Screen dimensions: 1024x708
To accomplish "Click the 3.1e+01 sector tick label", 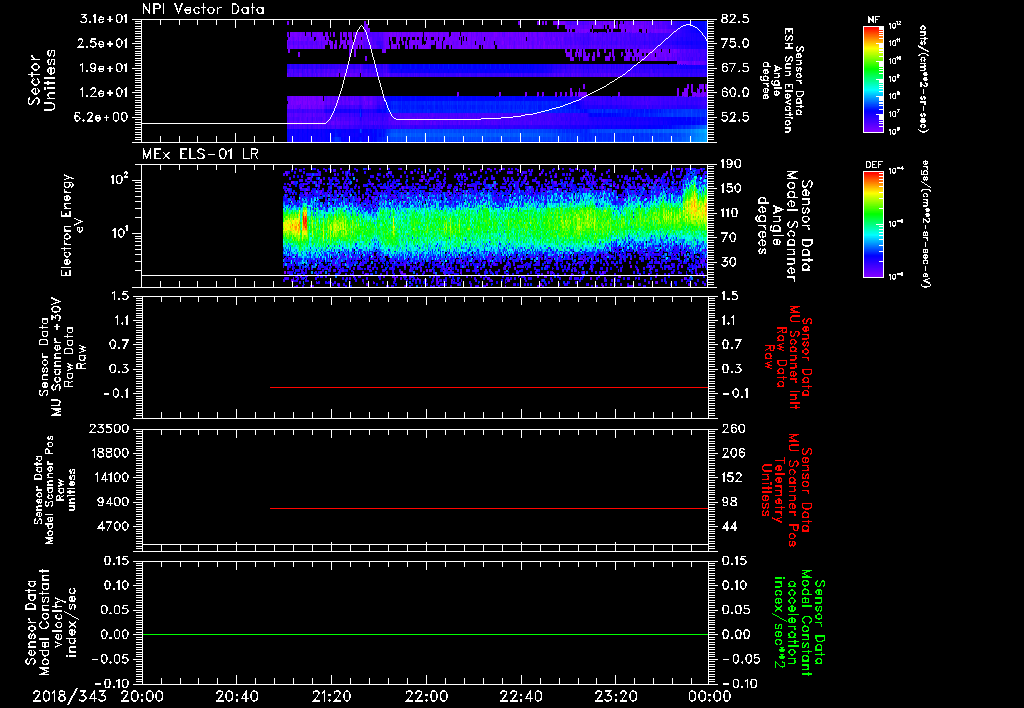I will coord(104,18).
